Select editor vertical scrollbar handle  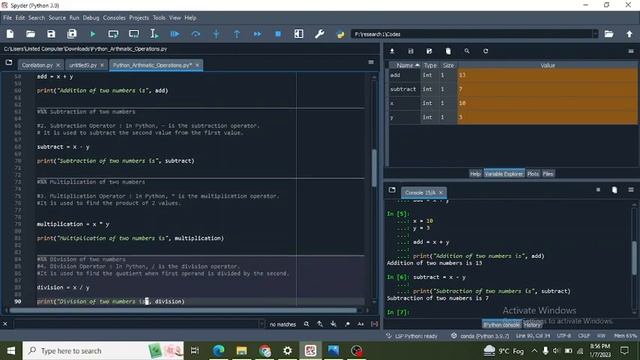374,168
